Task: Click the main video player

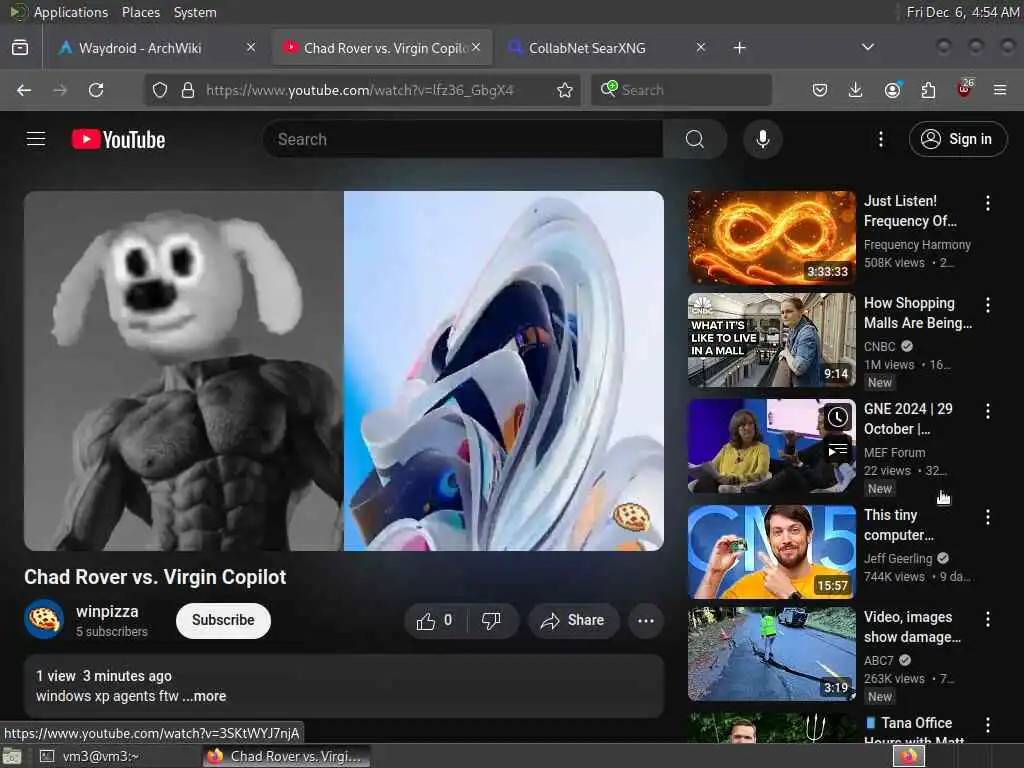Action: tap(344, 371)
